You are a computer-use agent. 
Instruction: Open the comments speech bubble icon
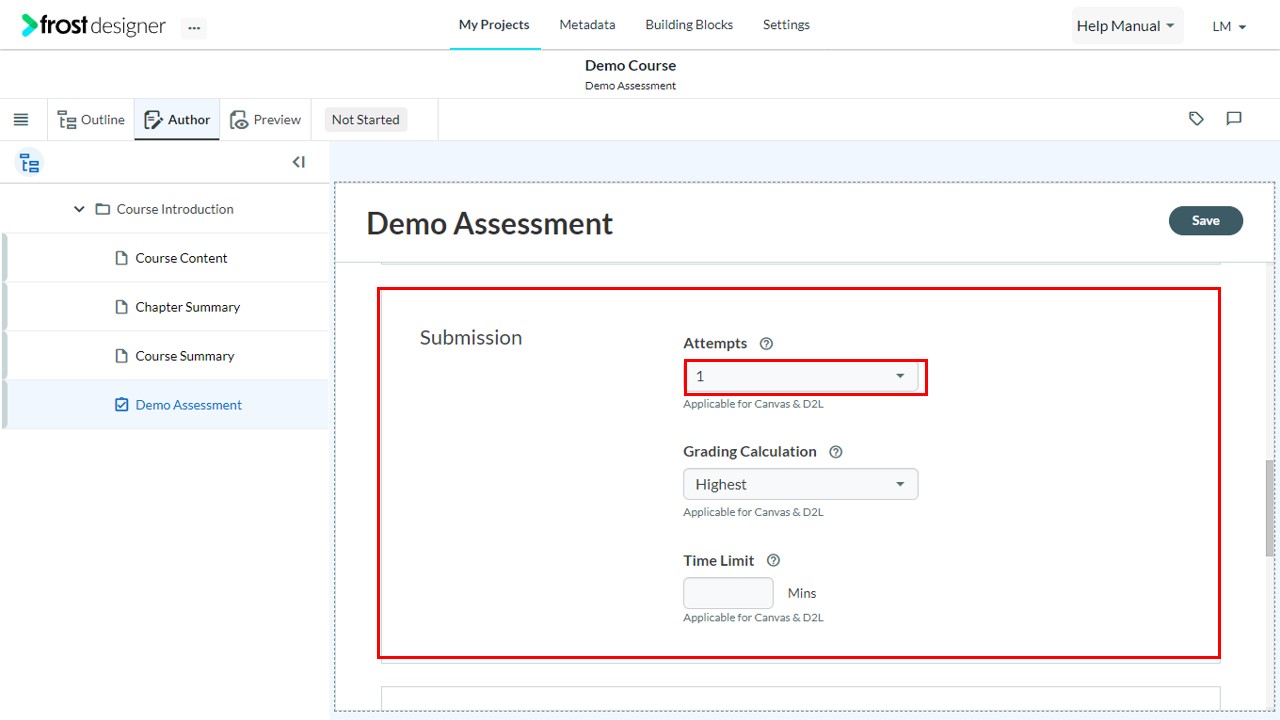click(x=1234, y=119)
